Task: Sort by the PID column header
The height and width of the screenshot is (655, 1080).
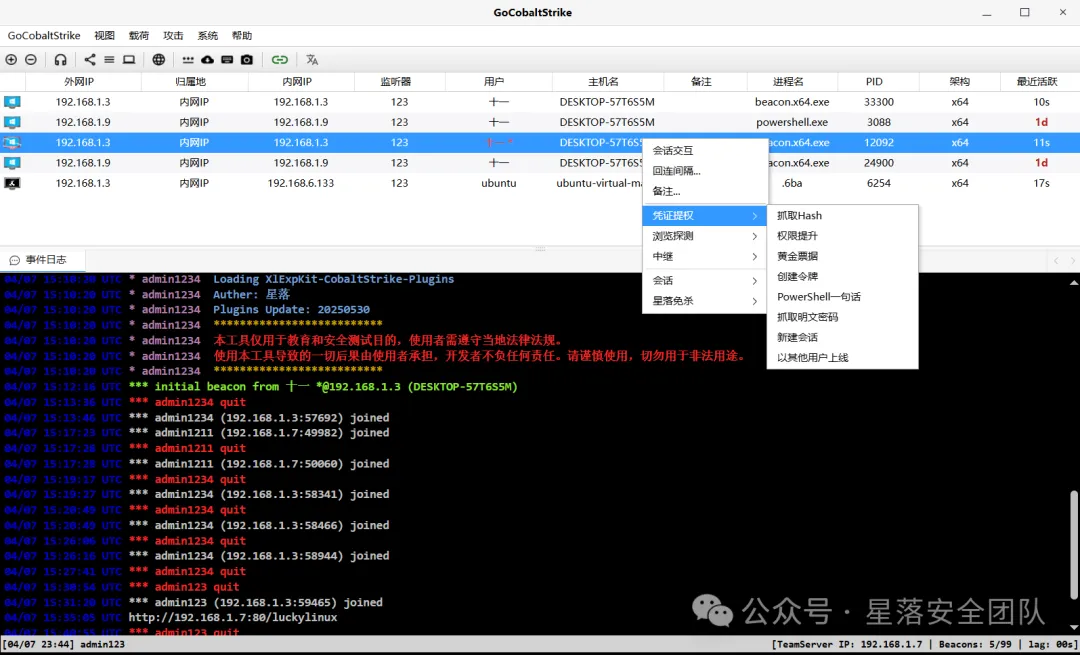Action: pyautogui.click(x=878, y=81)
